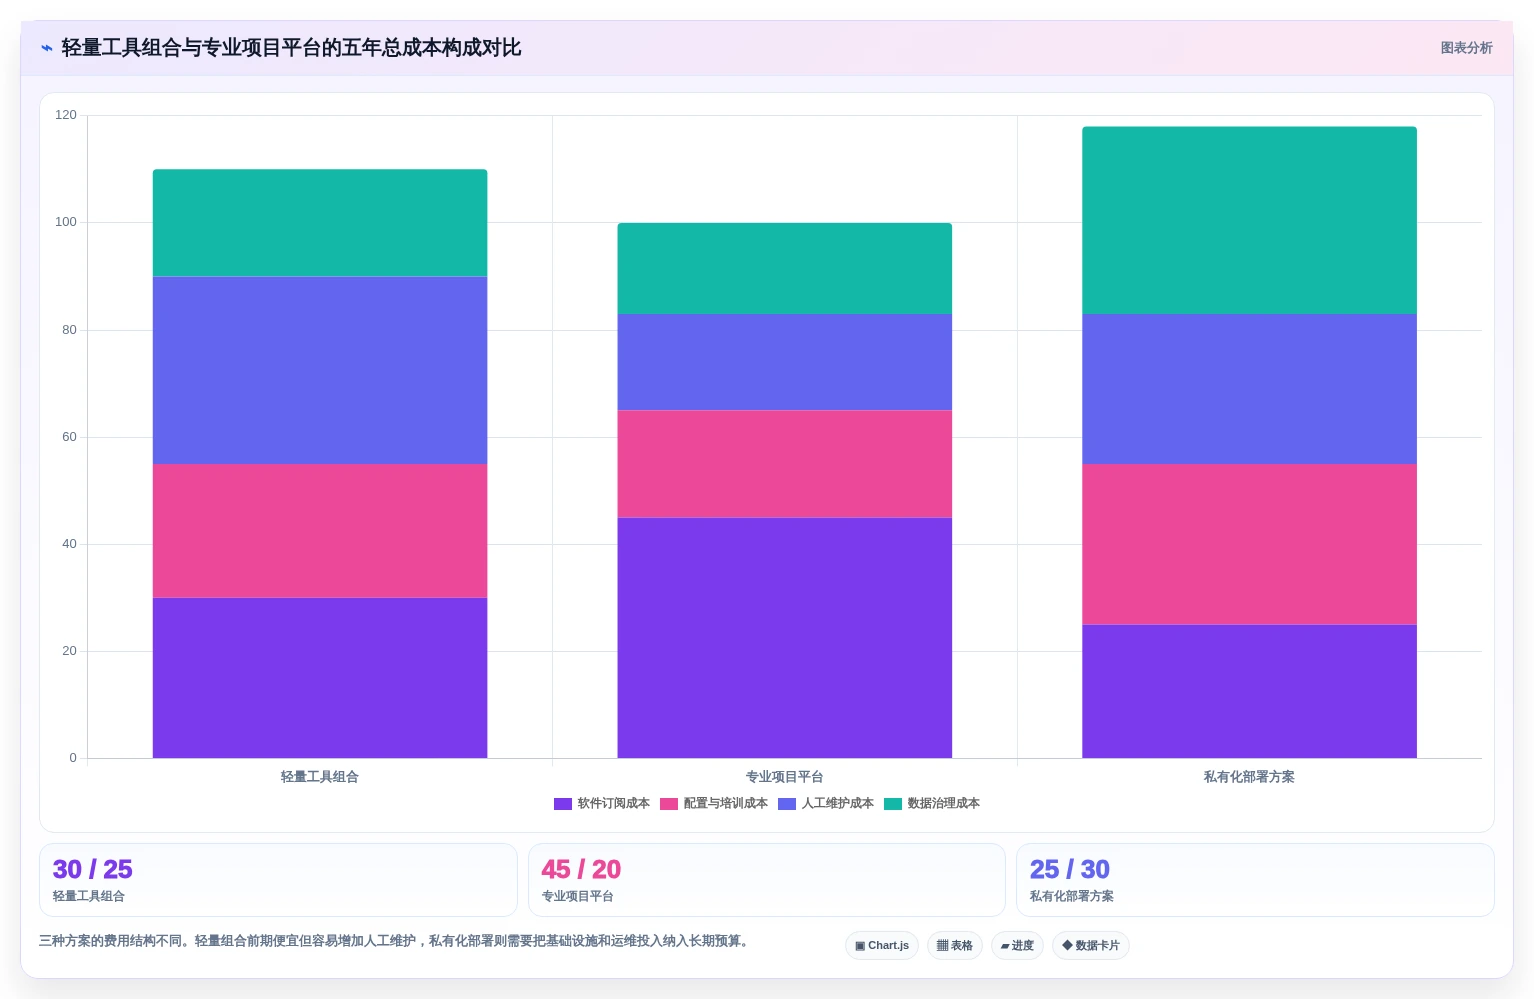This screenshot has height=999, width=1534.
Task: Toggle 软件订阅成本 legend color box
Action: pyautogui.click(x=563, y=804)
